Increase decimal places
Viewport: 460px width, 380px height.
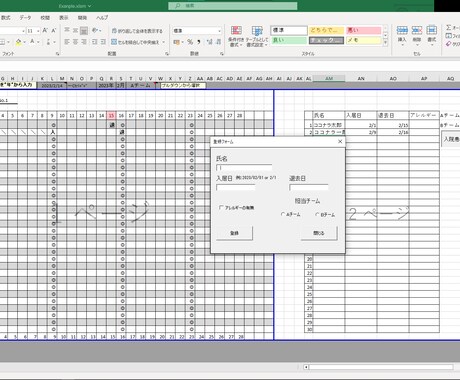209,42
